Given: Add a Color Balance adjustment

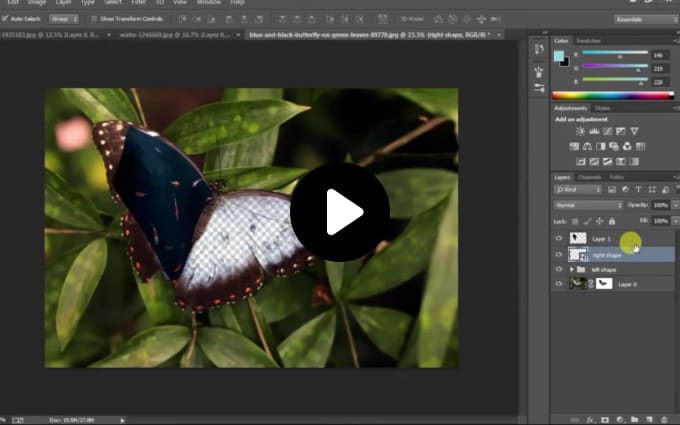Looking at the screenshot, I should [x=587, y=147].
